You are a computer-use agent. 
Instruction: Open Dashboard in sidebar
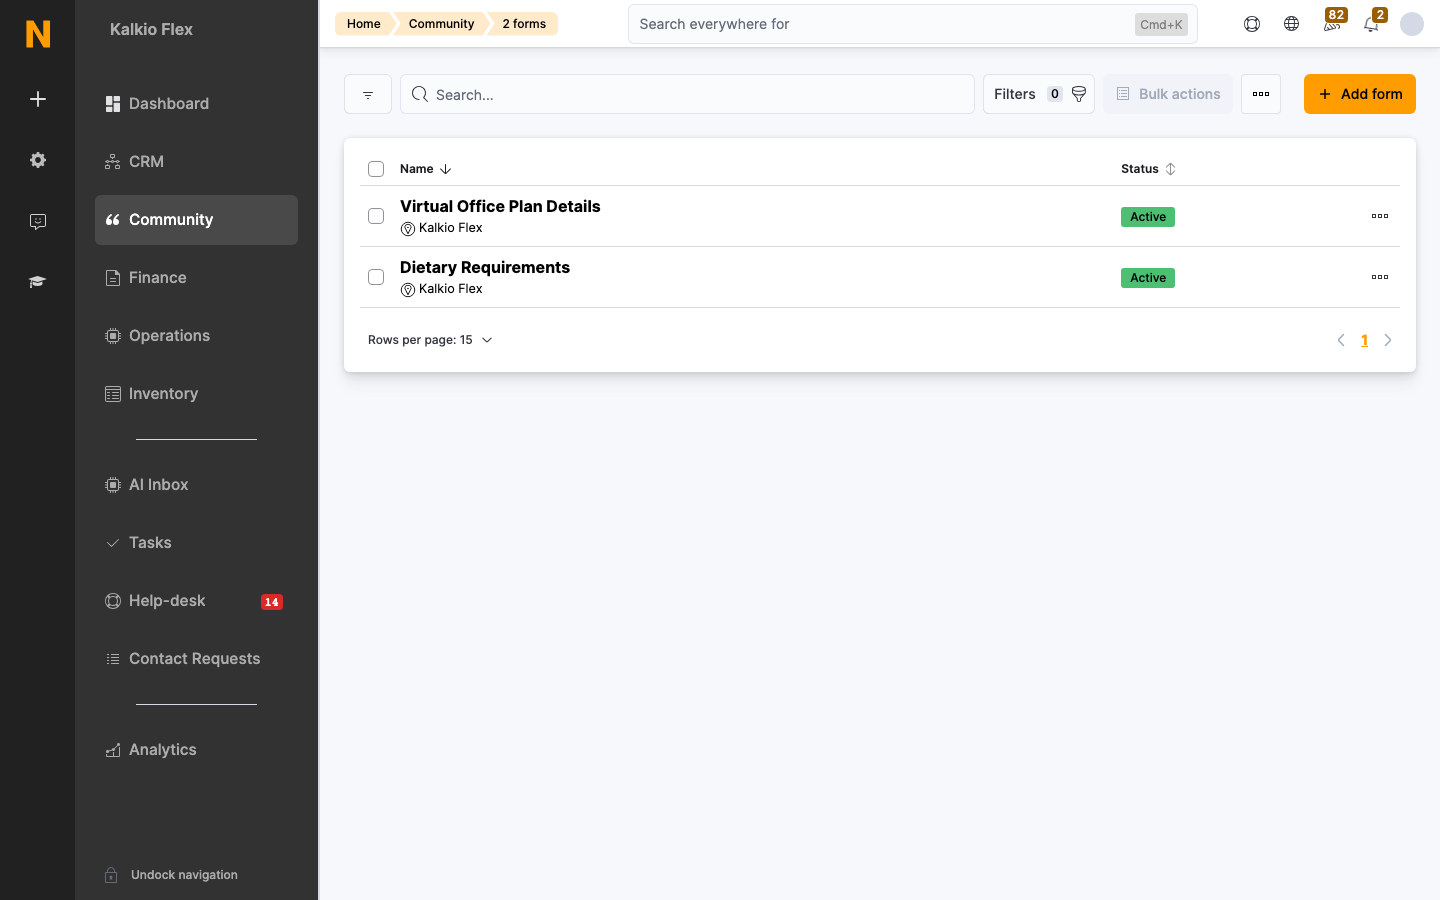coord(196,104)
